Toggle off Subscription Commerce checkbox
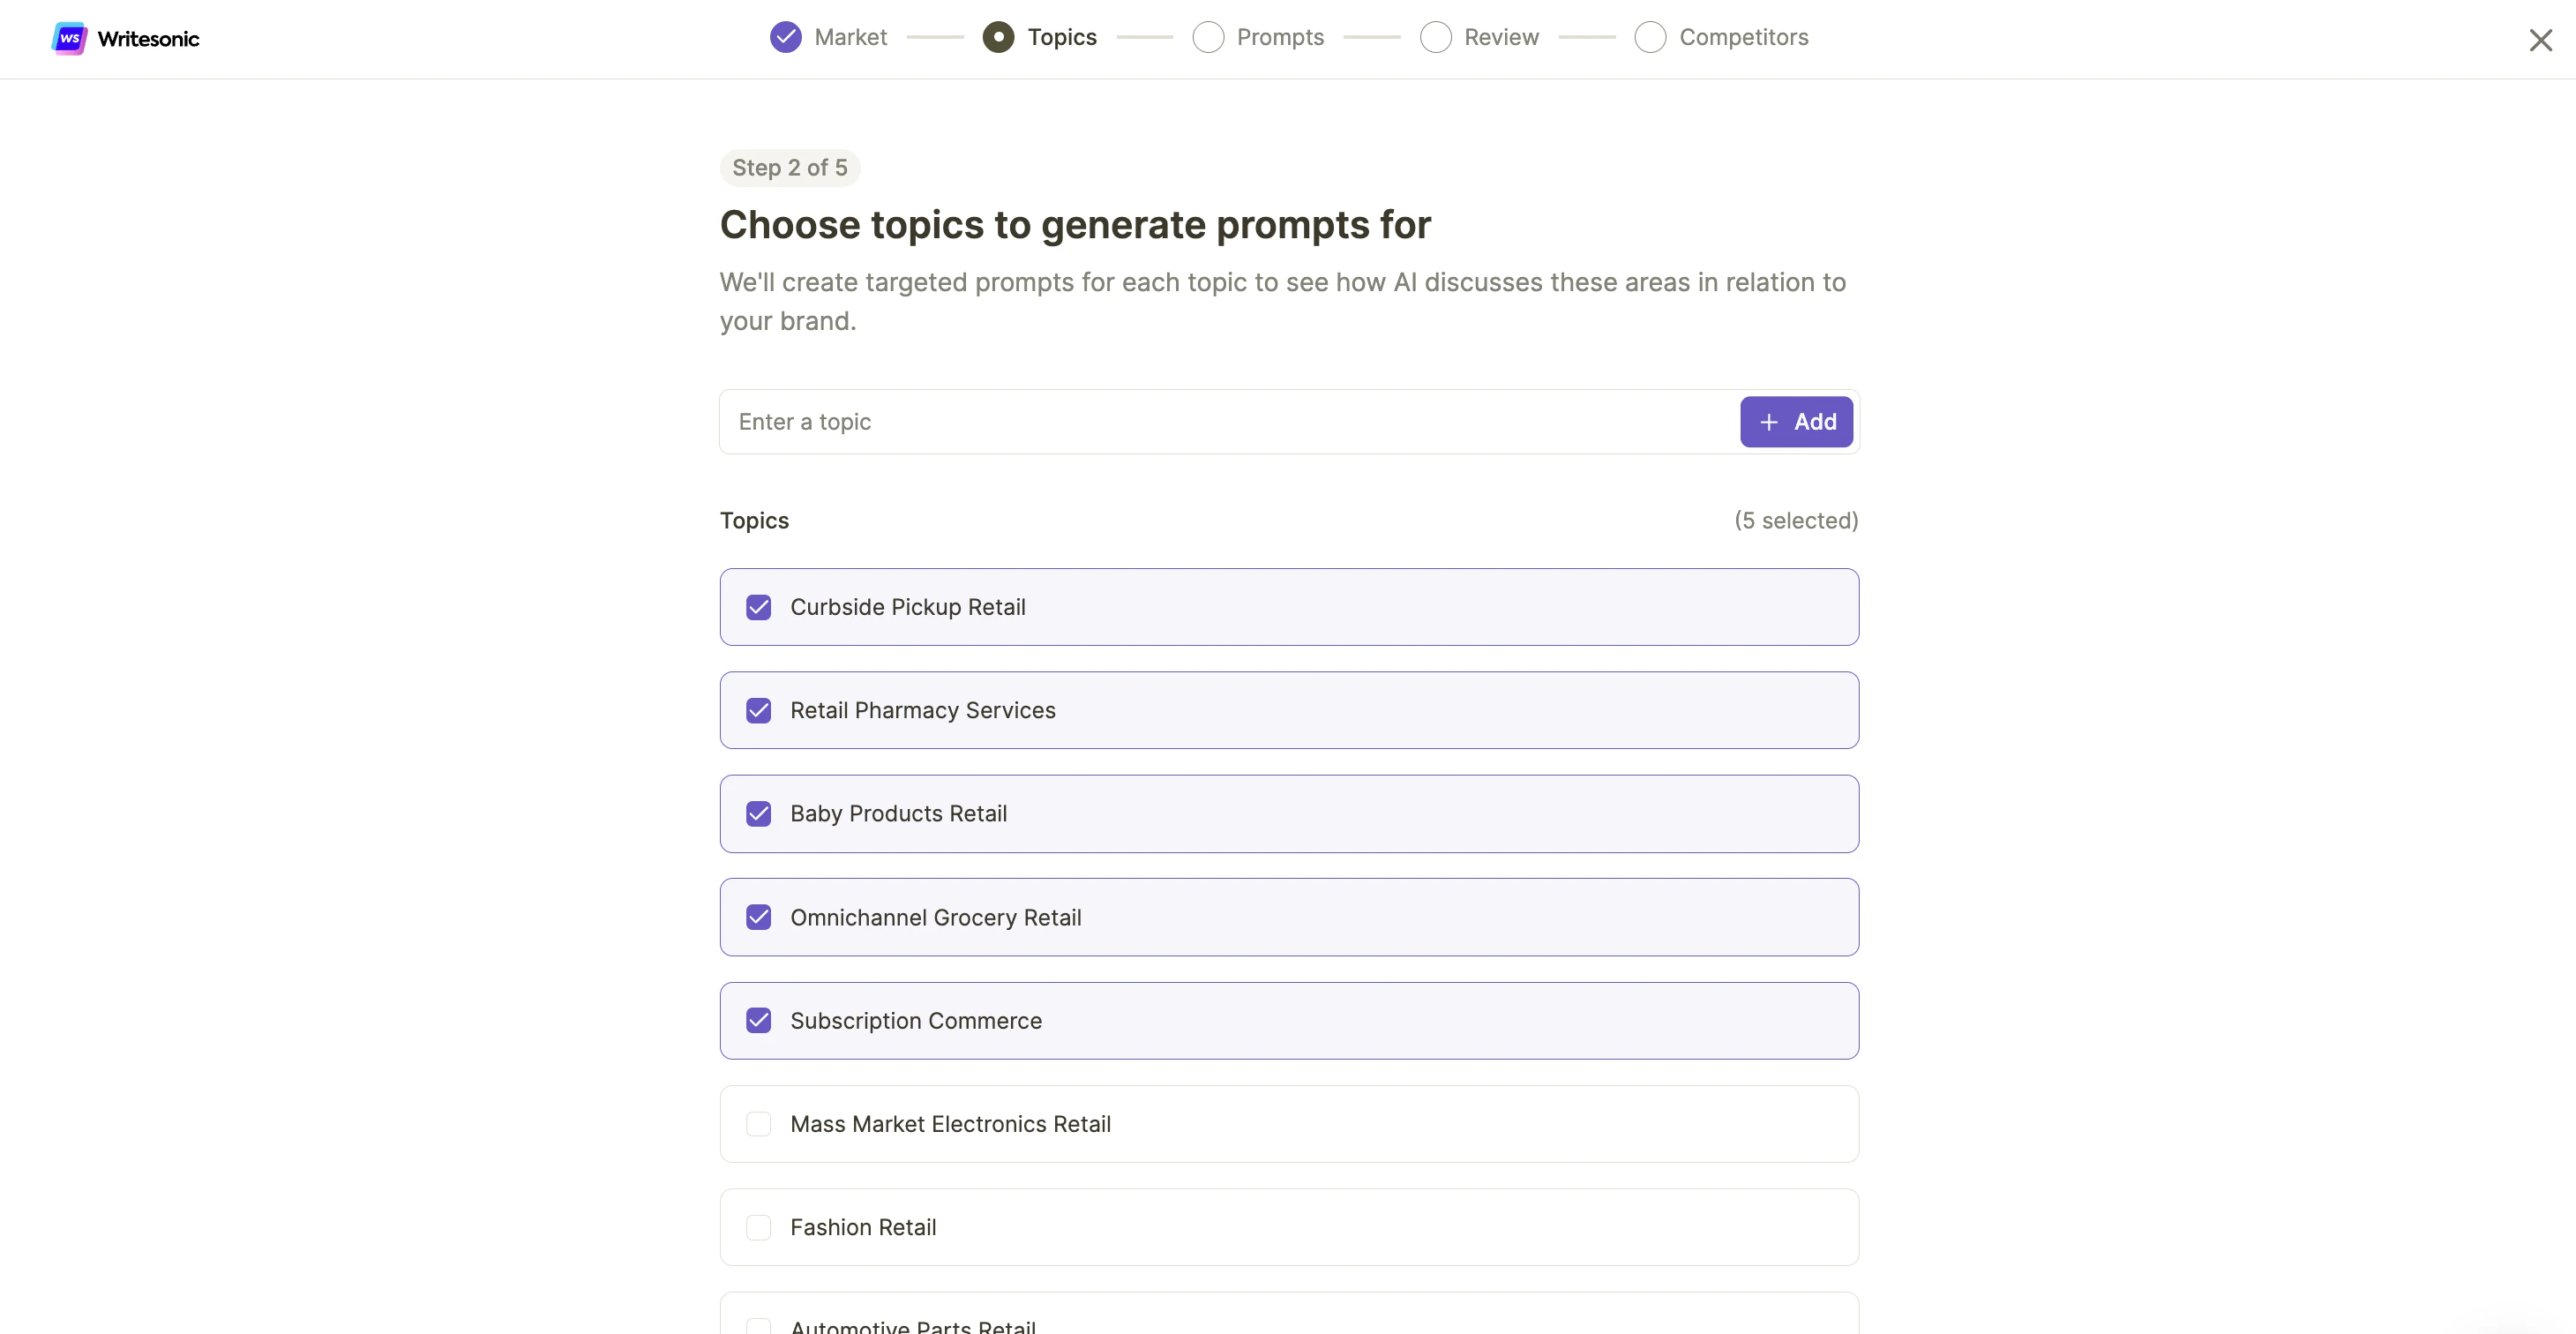The height and width of the screenshot is (1334, 2576). tap(758, 1020)
